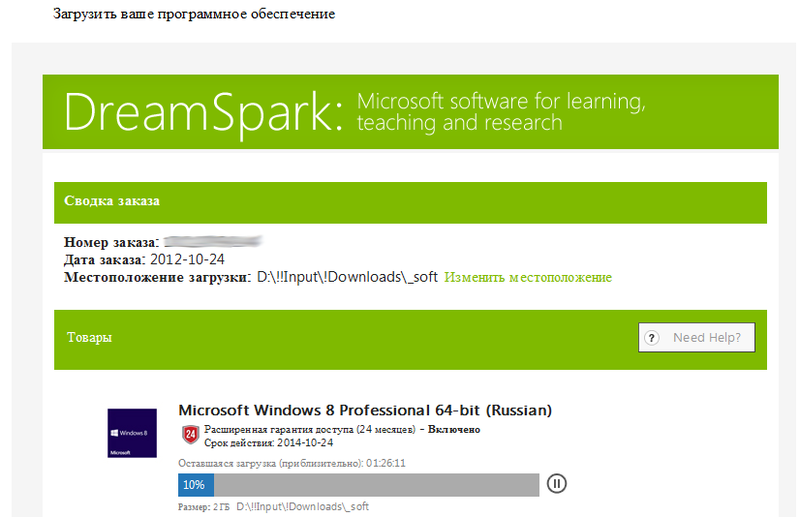
Task: Pause the Windows 8 download
Action: coord(557,485)
